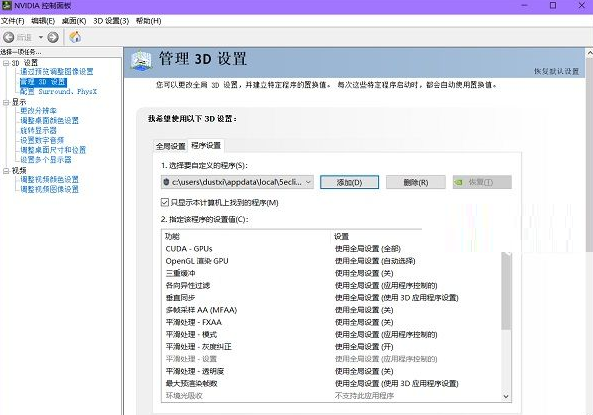The image size is (593, 415).
Task: Click the NVIDIA logo in title bar
Action: tap(6, 6)
